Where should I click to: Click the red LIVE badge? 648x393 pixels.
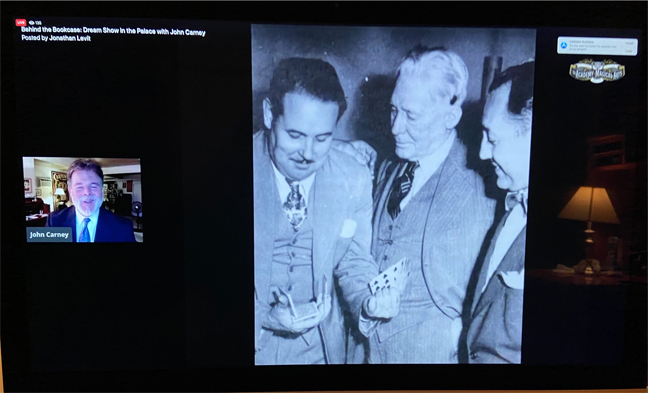point(21,22)
